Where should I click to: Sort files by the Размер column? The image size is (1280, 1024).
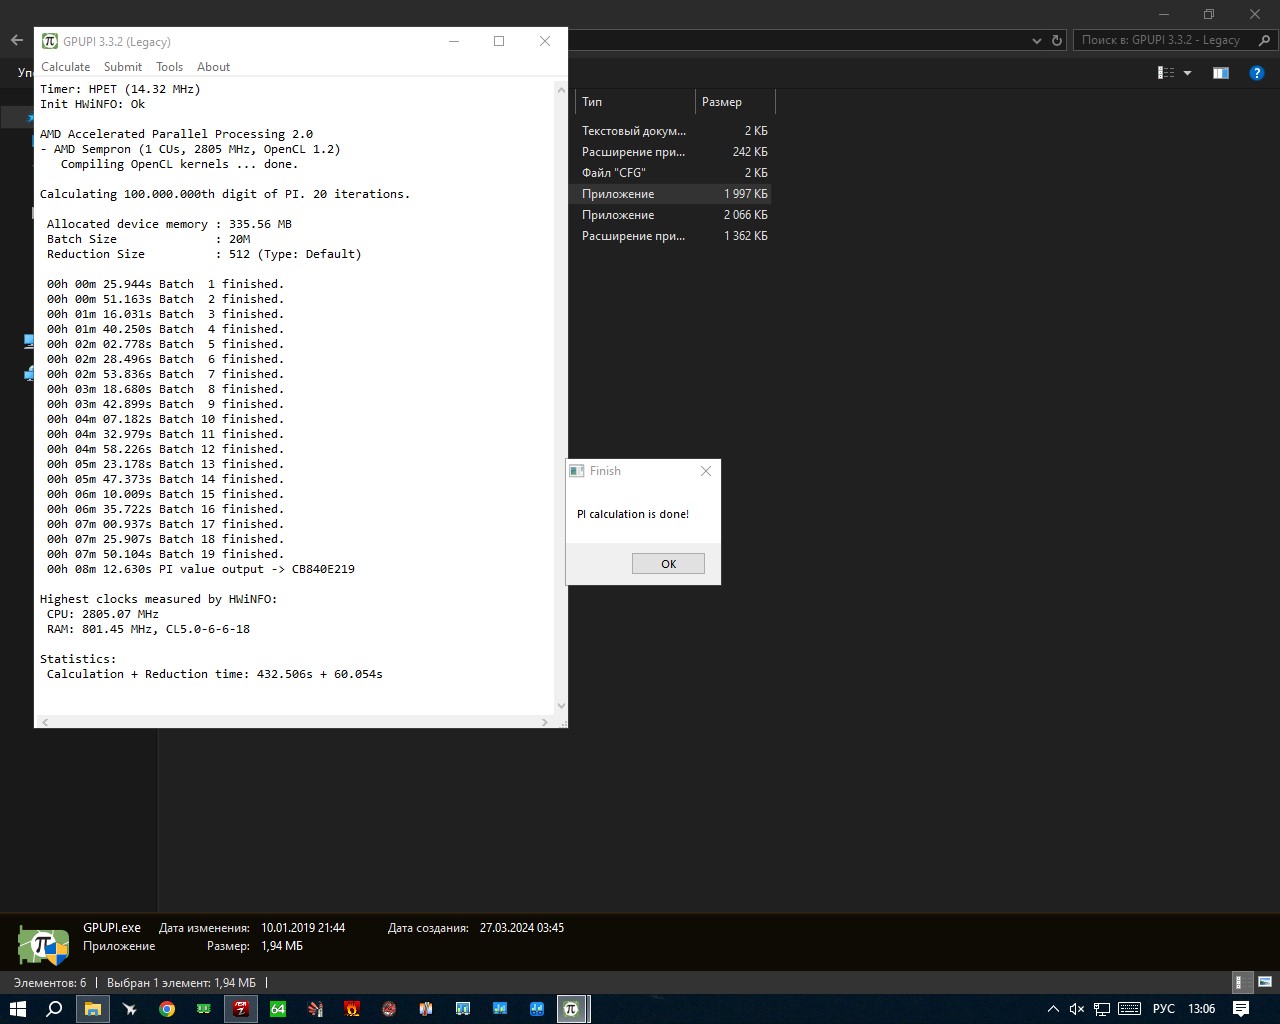tap(735, 102)
